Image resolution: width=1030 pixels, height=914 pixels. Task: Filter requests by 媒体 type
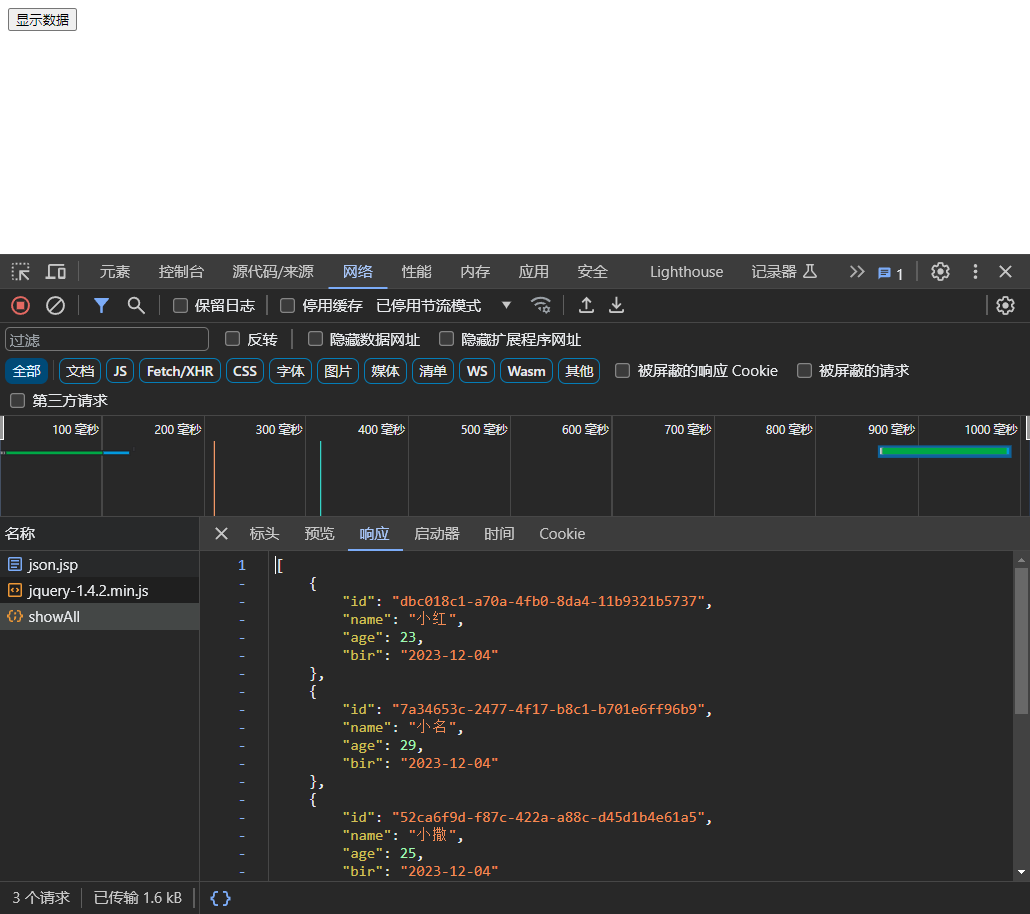(385, 371)
